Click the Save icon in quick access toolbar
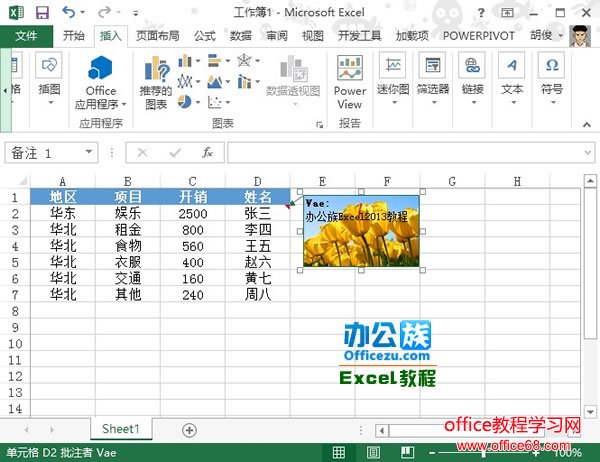600x462 pixels. [42, 13]
